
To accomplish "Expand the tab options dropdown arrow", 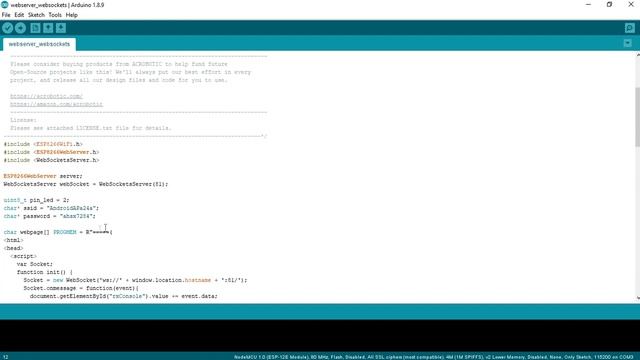I will [628, 43].
